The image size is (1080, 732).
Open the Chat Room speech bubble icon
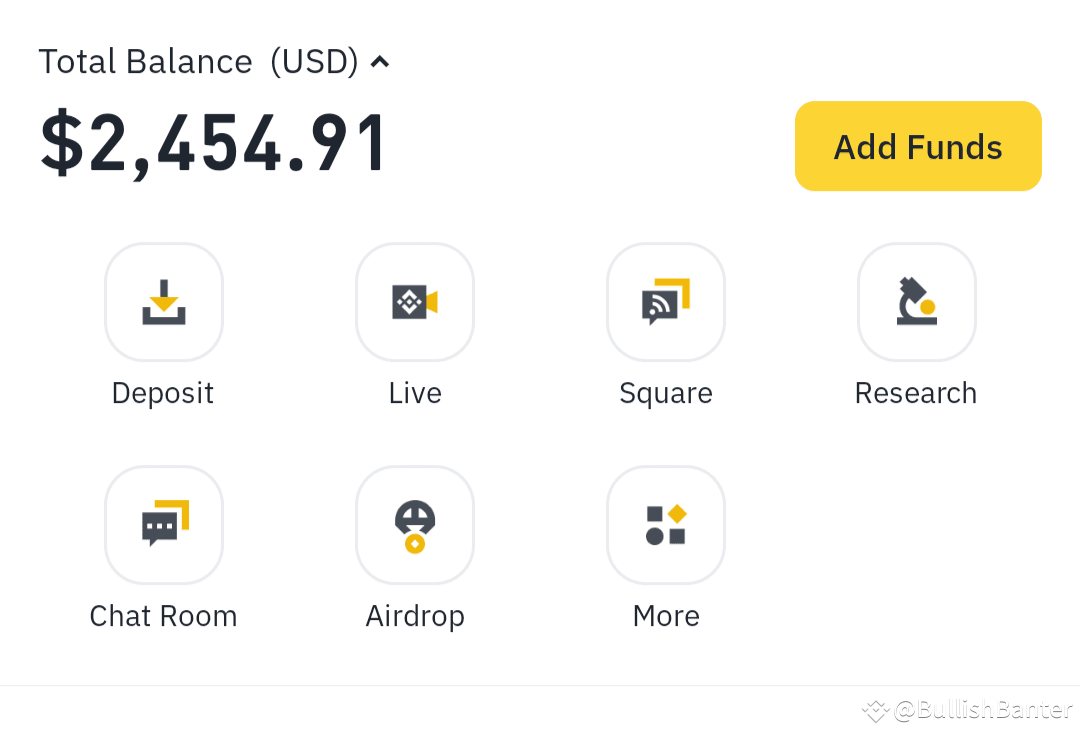(x=163, y=524)
